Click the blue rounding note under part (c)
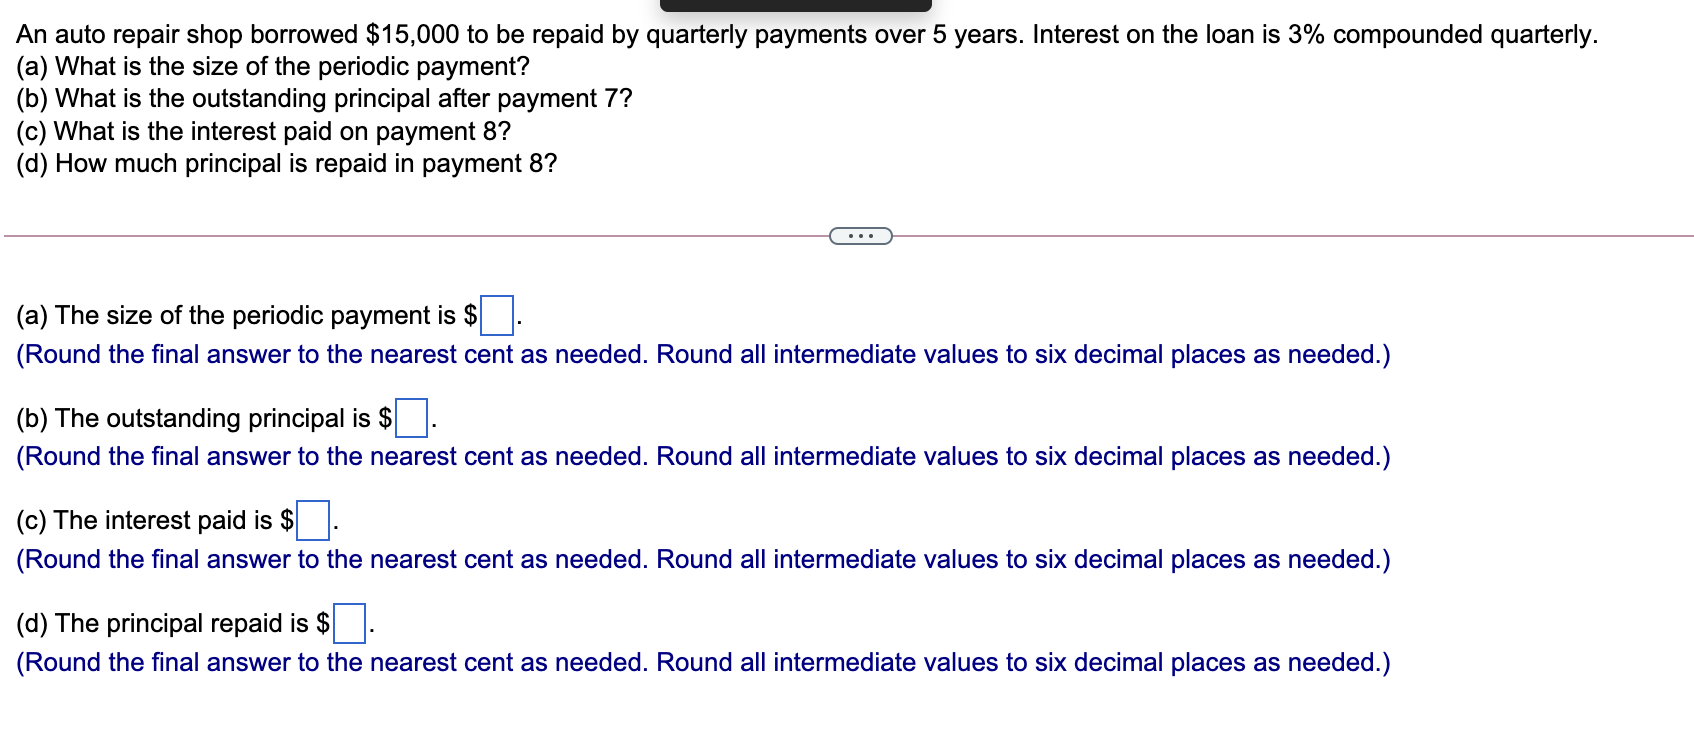Image resolution: width=1694 pixels, height=752 pixels. point(703,559)
